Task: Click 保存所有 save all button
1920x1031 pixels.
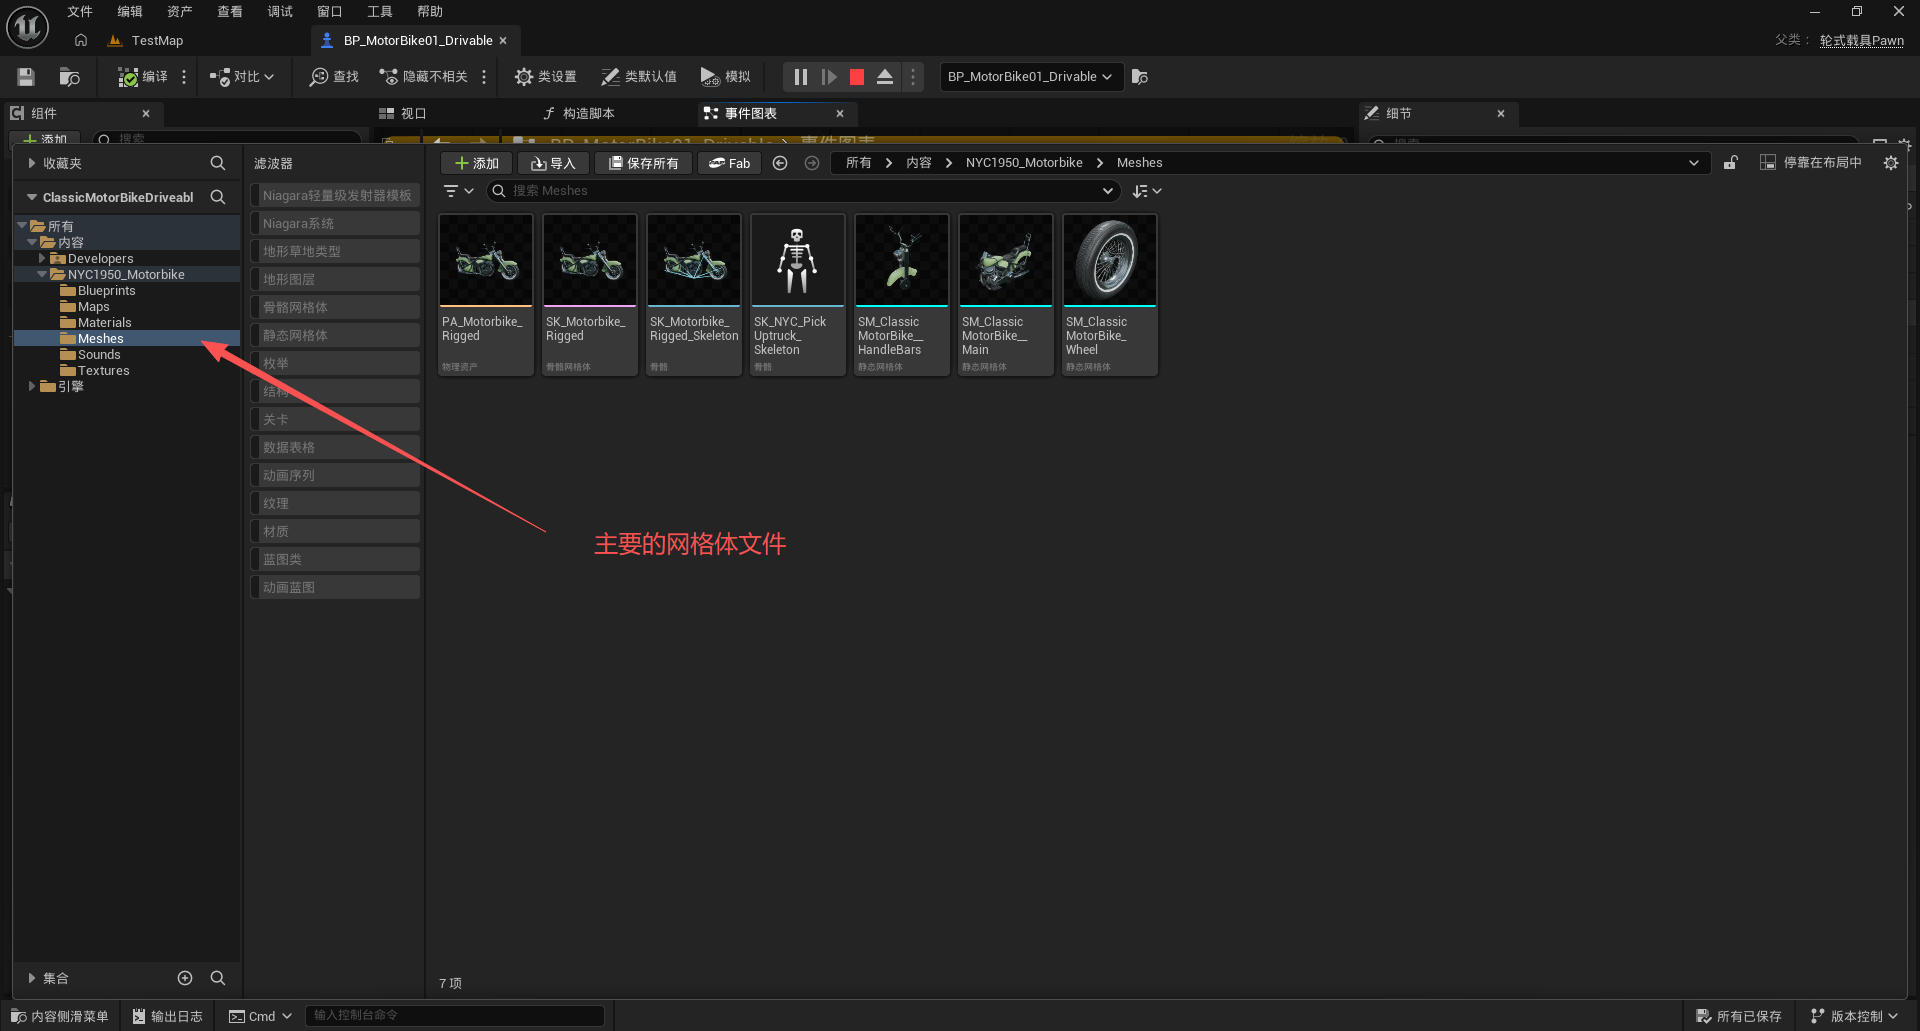Action: (x=644, y=163)
